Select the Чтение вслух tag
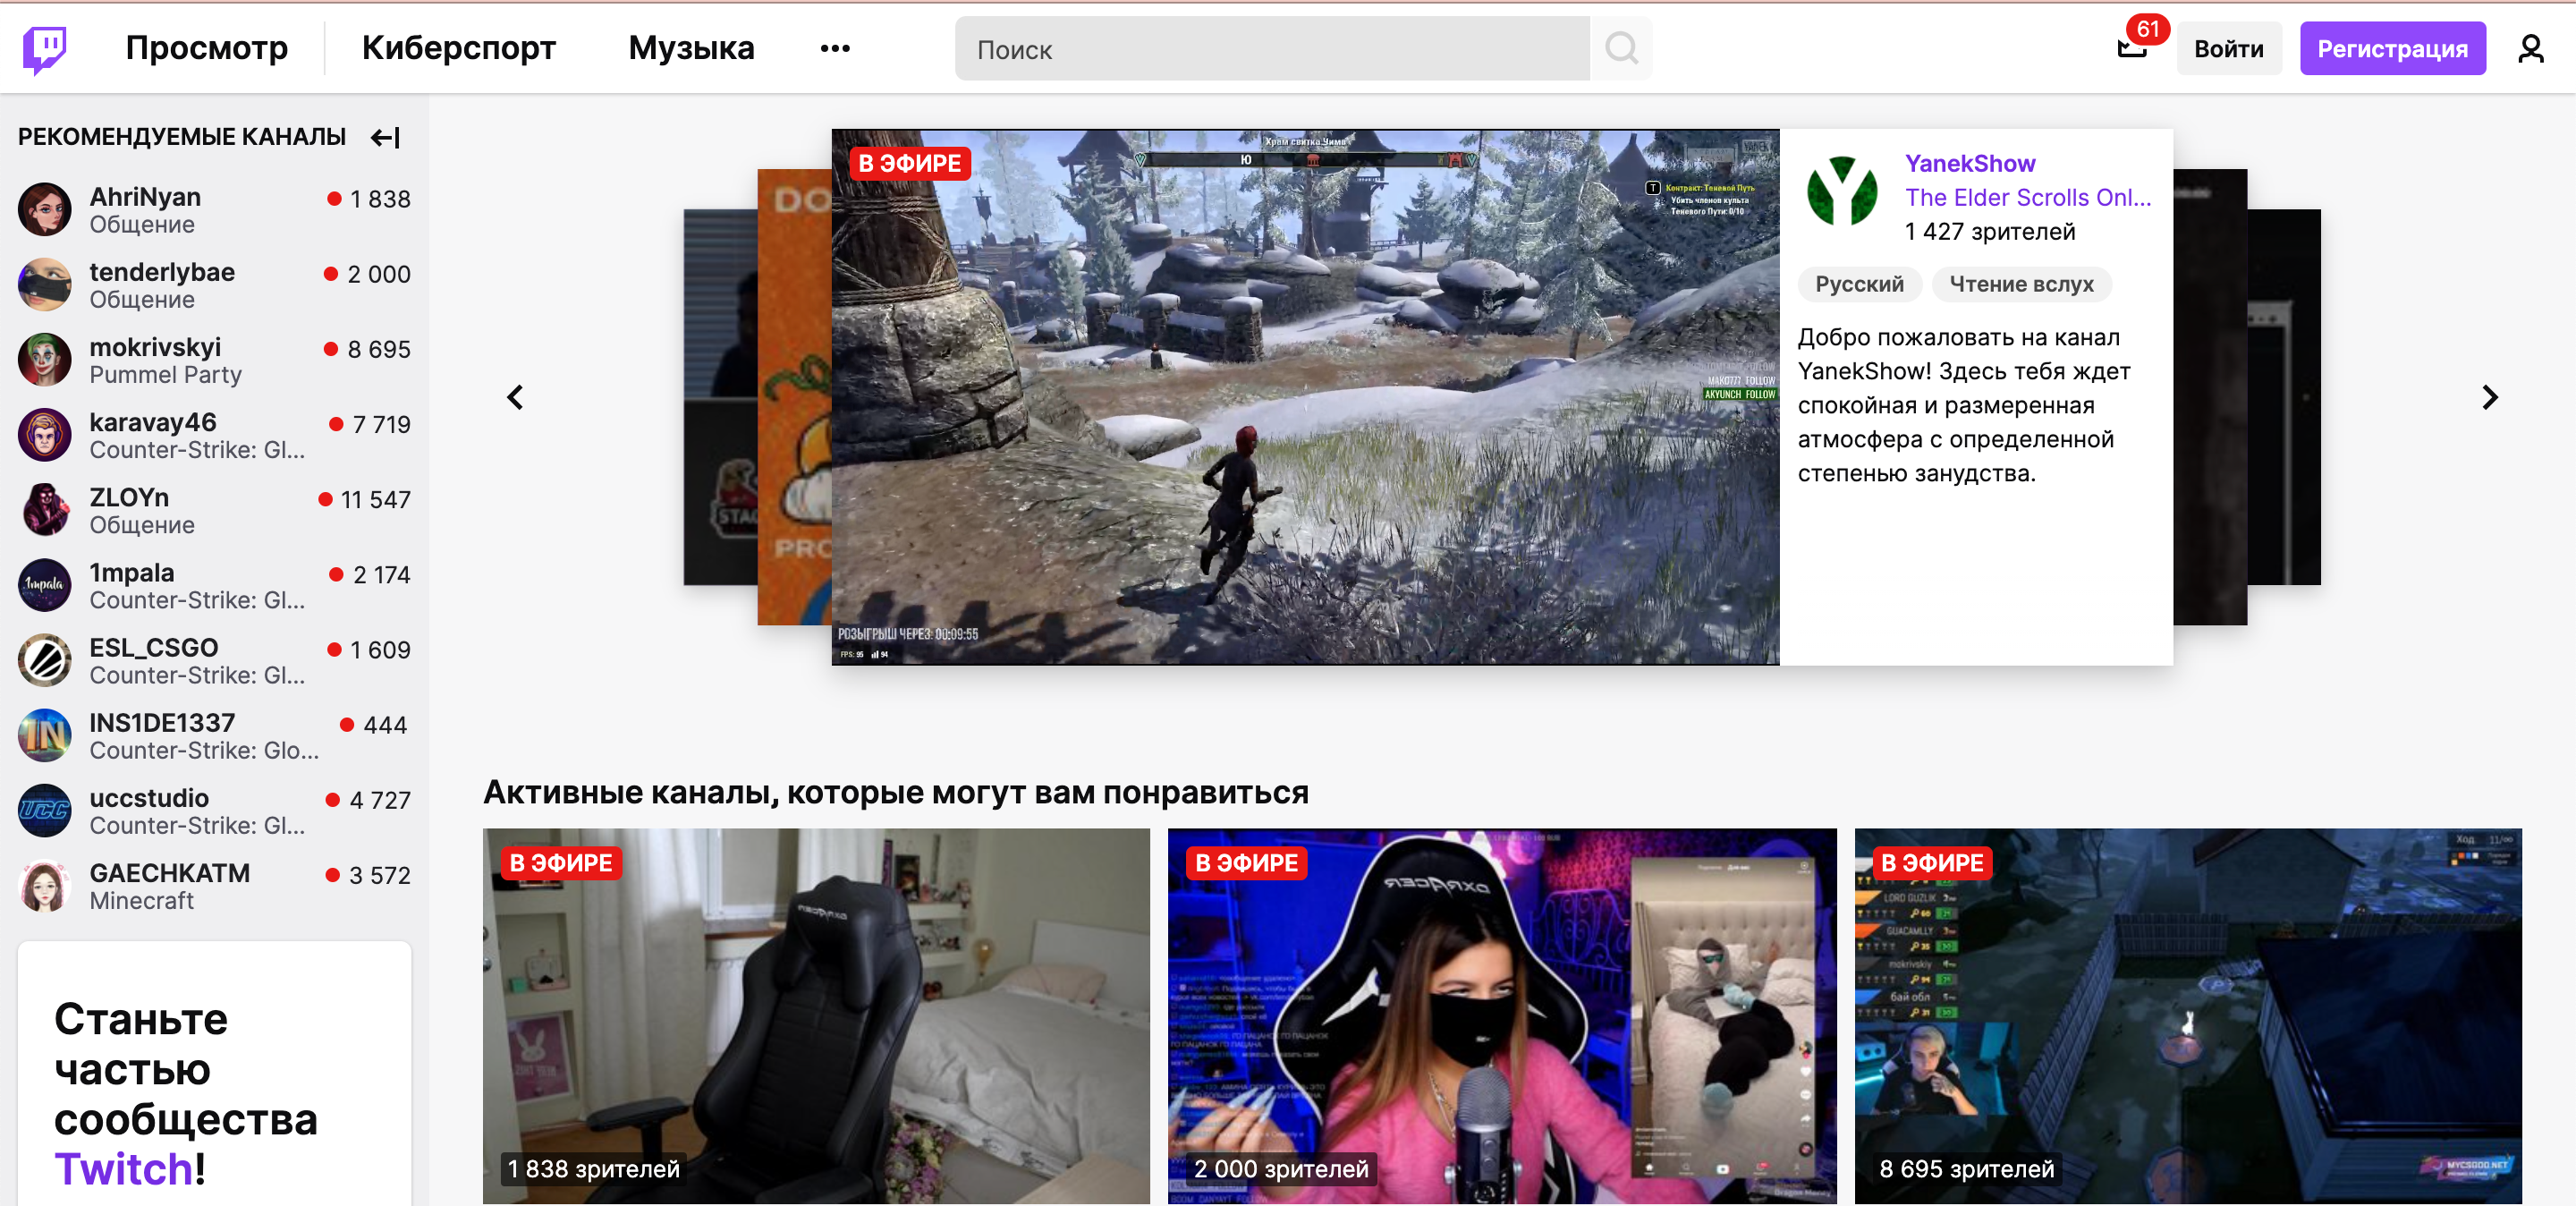 2020,284
